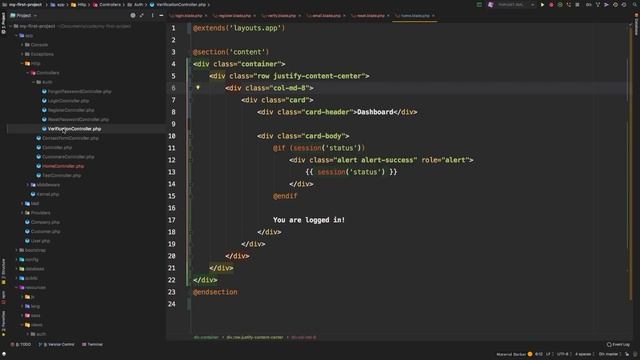Stop the running process (square icon)
Screen dimensions: 640x360
click(x=577, y=4)
